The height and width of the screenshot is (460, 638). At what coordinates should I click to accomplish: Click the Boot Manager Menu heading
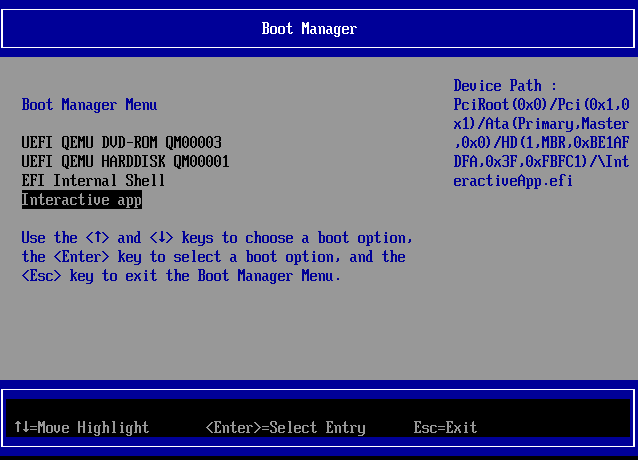click(x=89, y=105)
